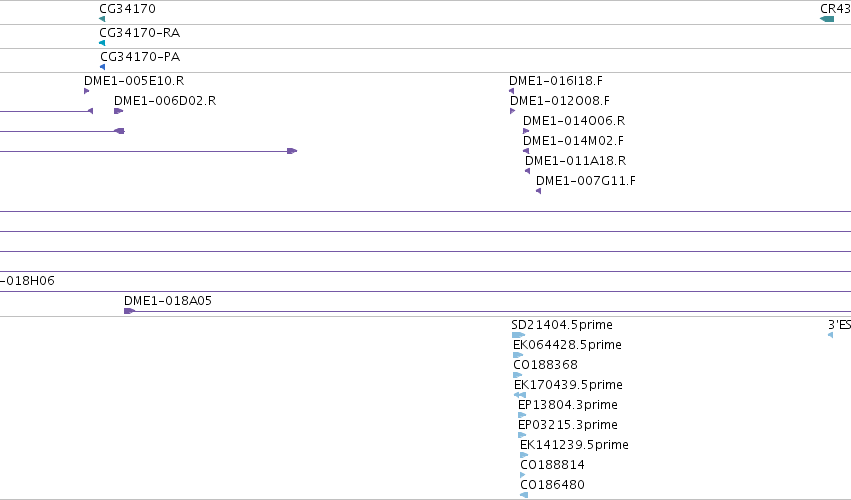Screen dimensions: 851x500
Task: Select the CO186480 EST label
Action: point(552,485)
